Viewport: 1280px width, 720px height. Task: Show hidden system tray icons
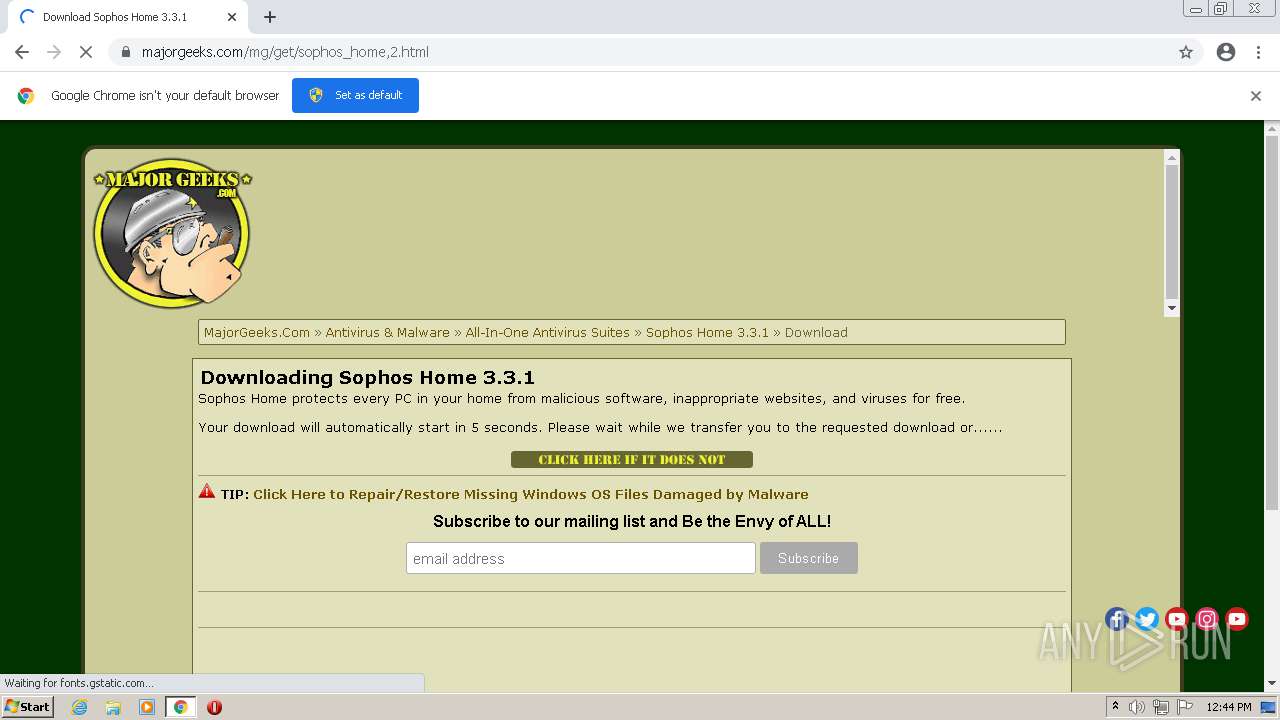1115,707
